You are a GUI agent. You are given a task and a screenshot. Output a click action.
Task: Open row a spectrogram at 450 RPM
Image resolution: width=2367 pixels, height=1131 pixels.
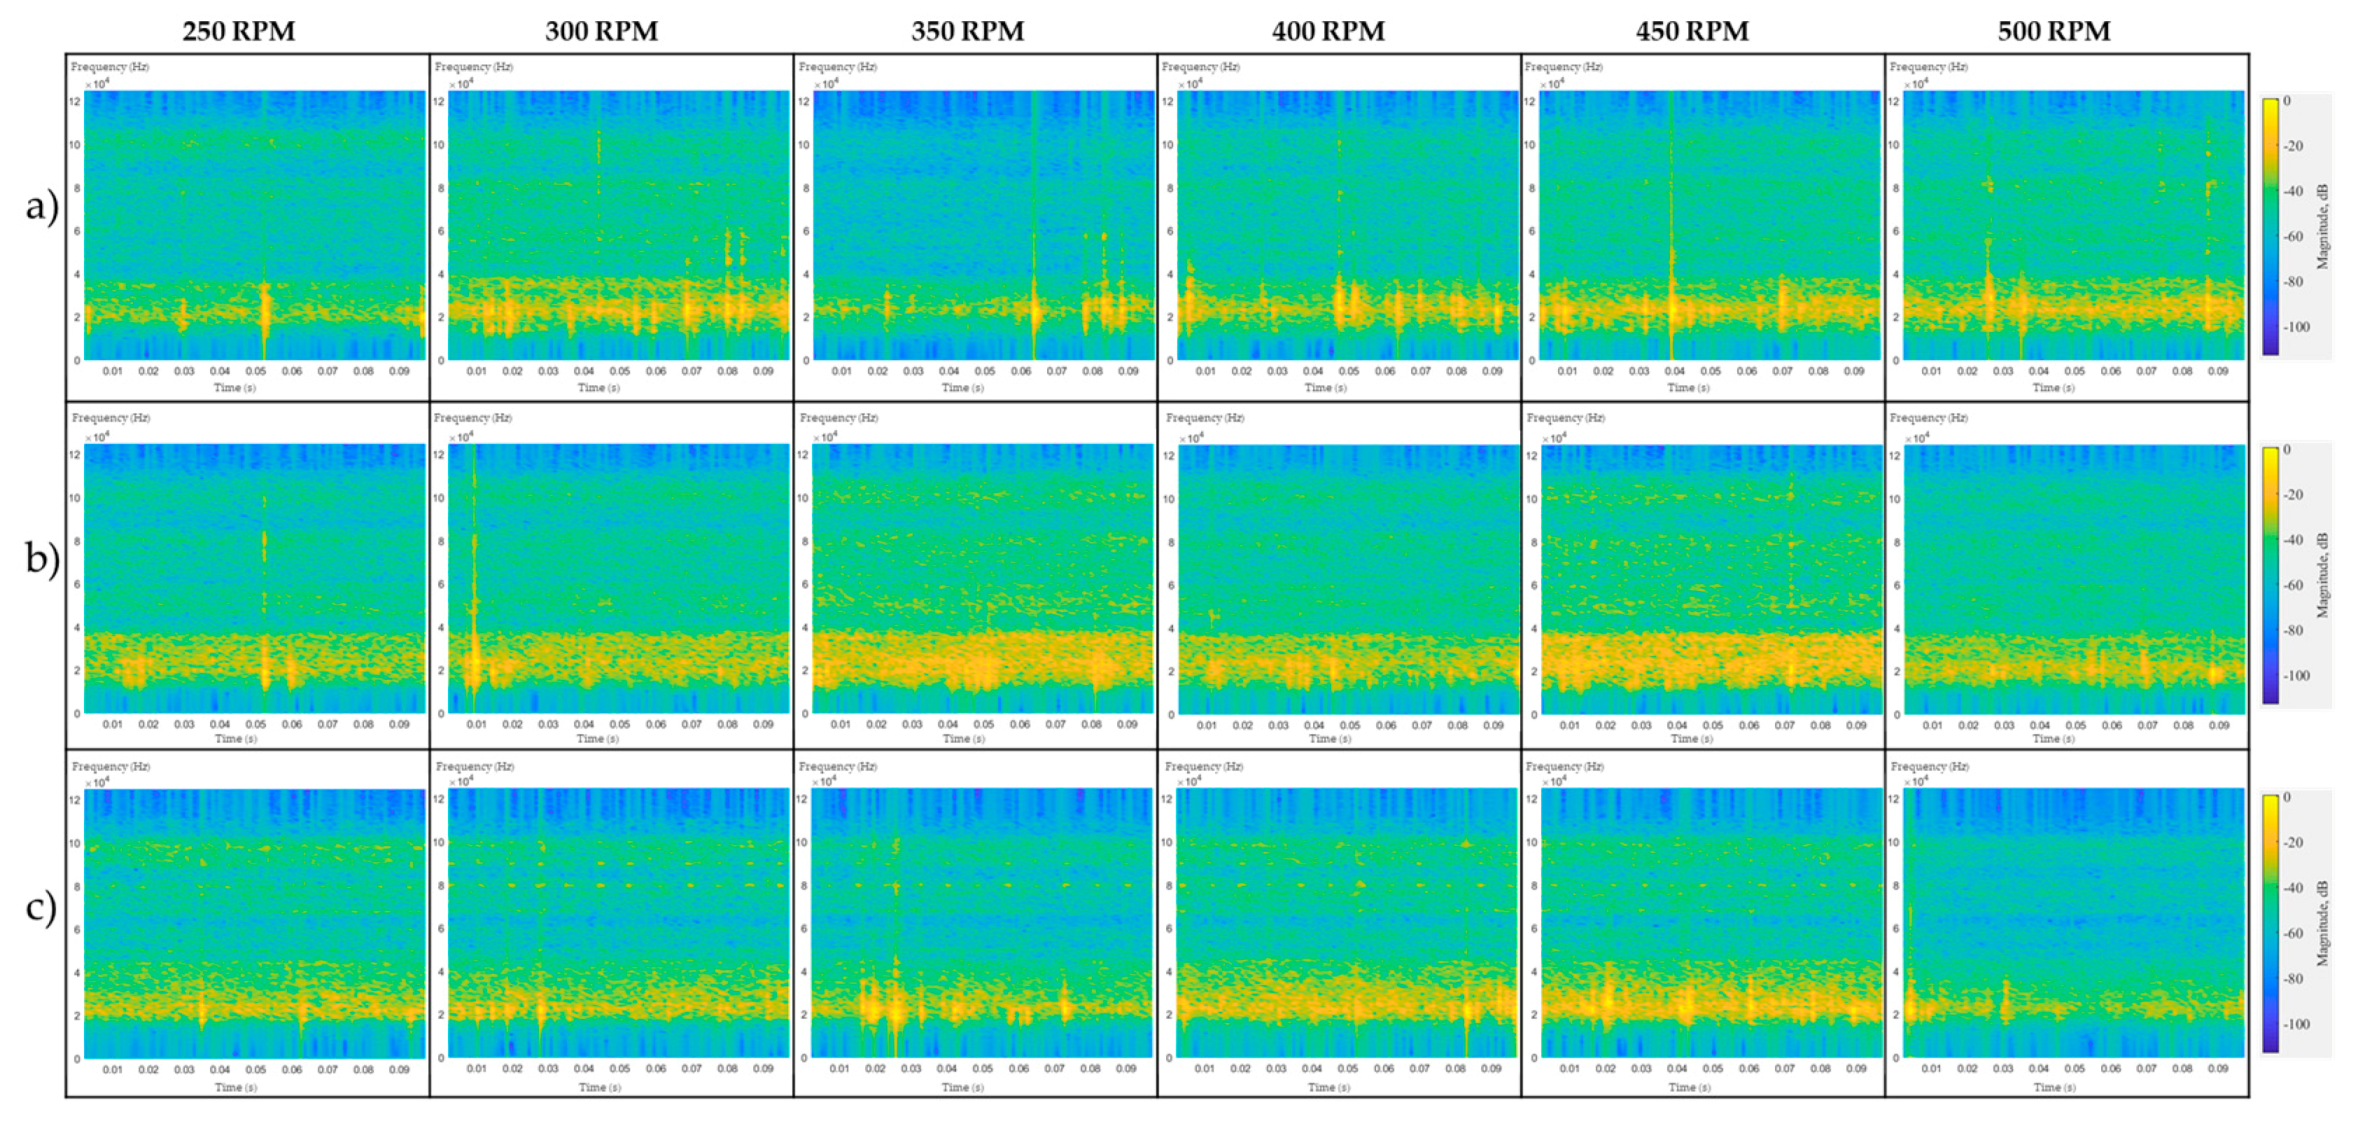(1709, 225)
